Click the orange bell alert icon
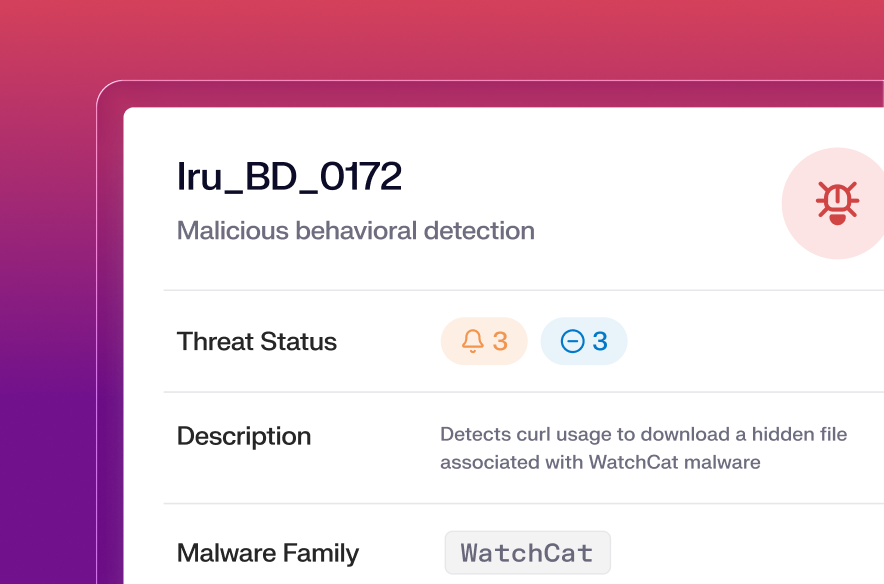This screenshot has width=884, height=584. (x=472, y=341)
